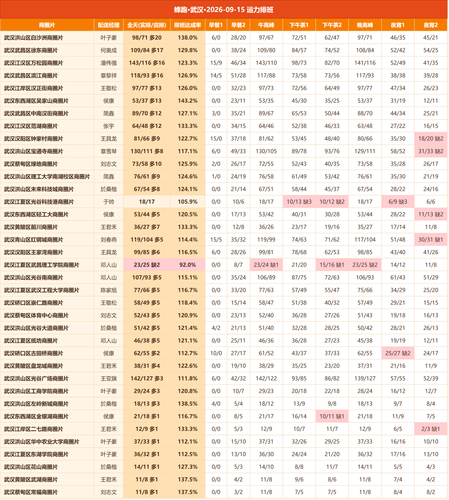
Task: Click the cell reading 143/116 多16
Action: (147, 63)
